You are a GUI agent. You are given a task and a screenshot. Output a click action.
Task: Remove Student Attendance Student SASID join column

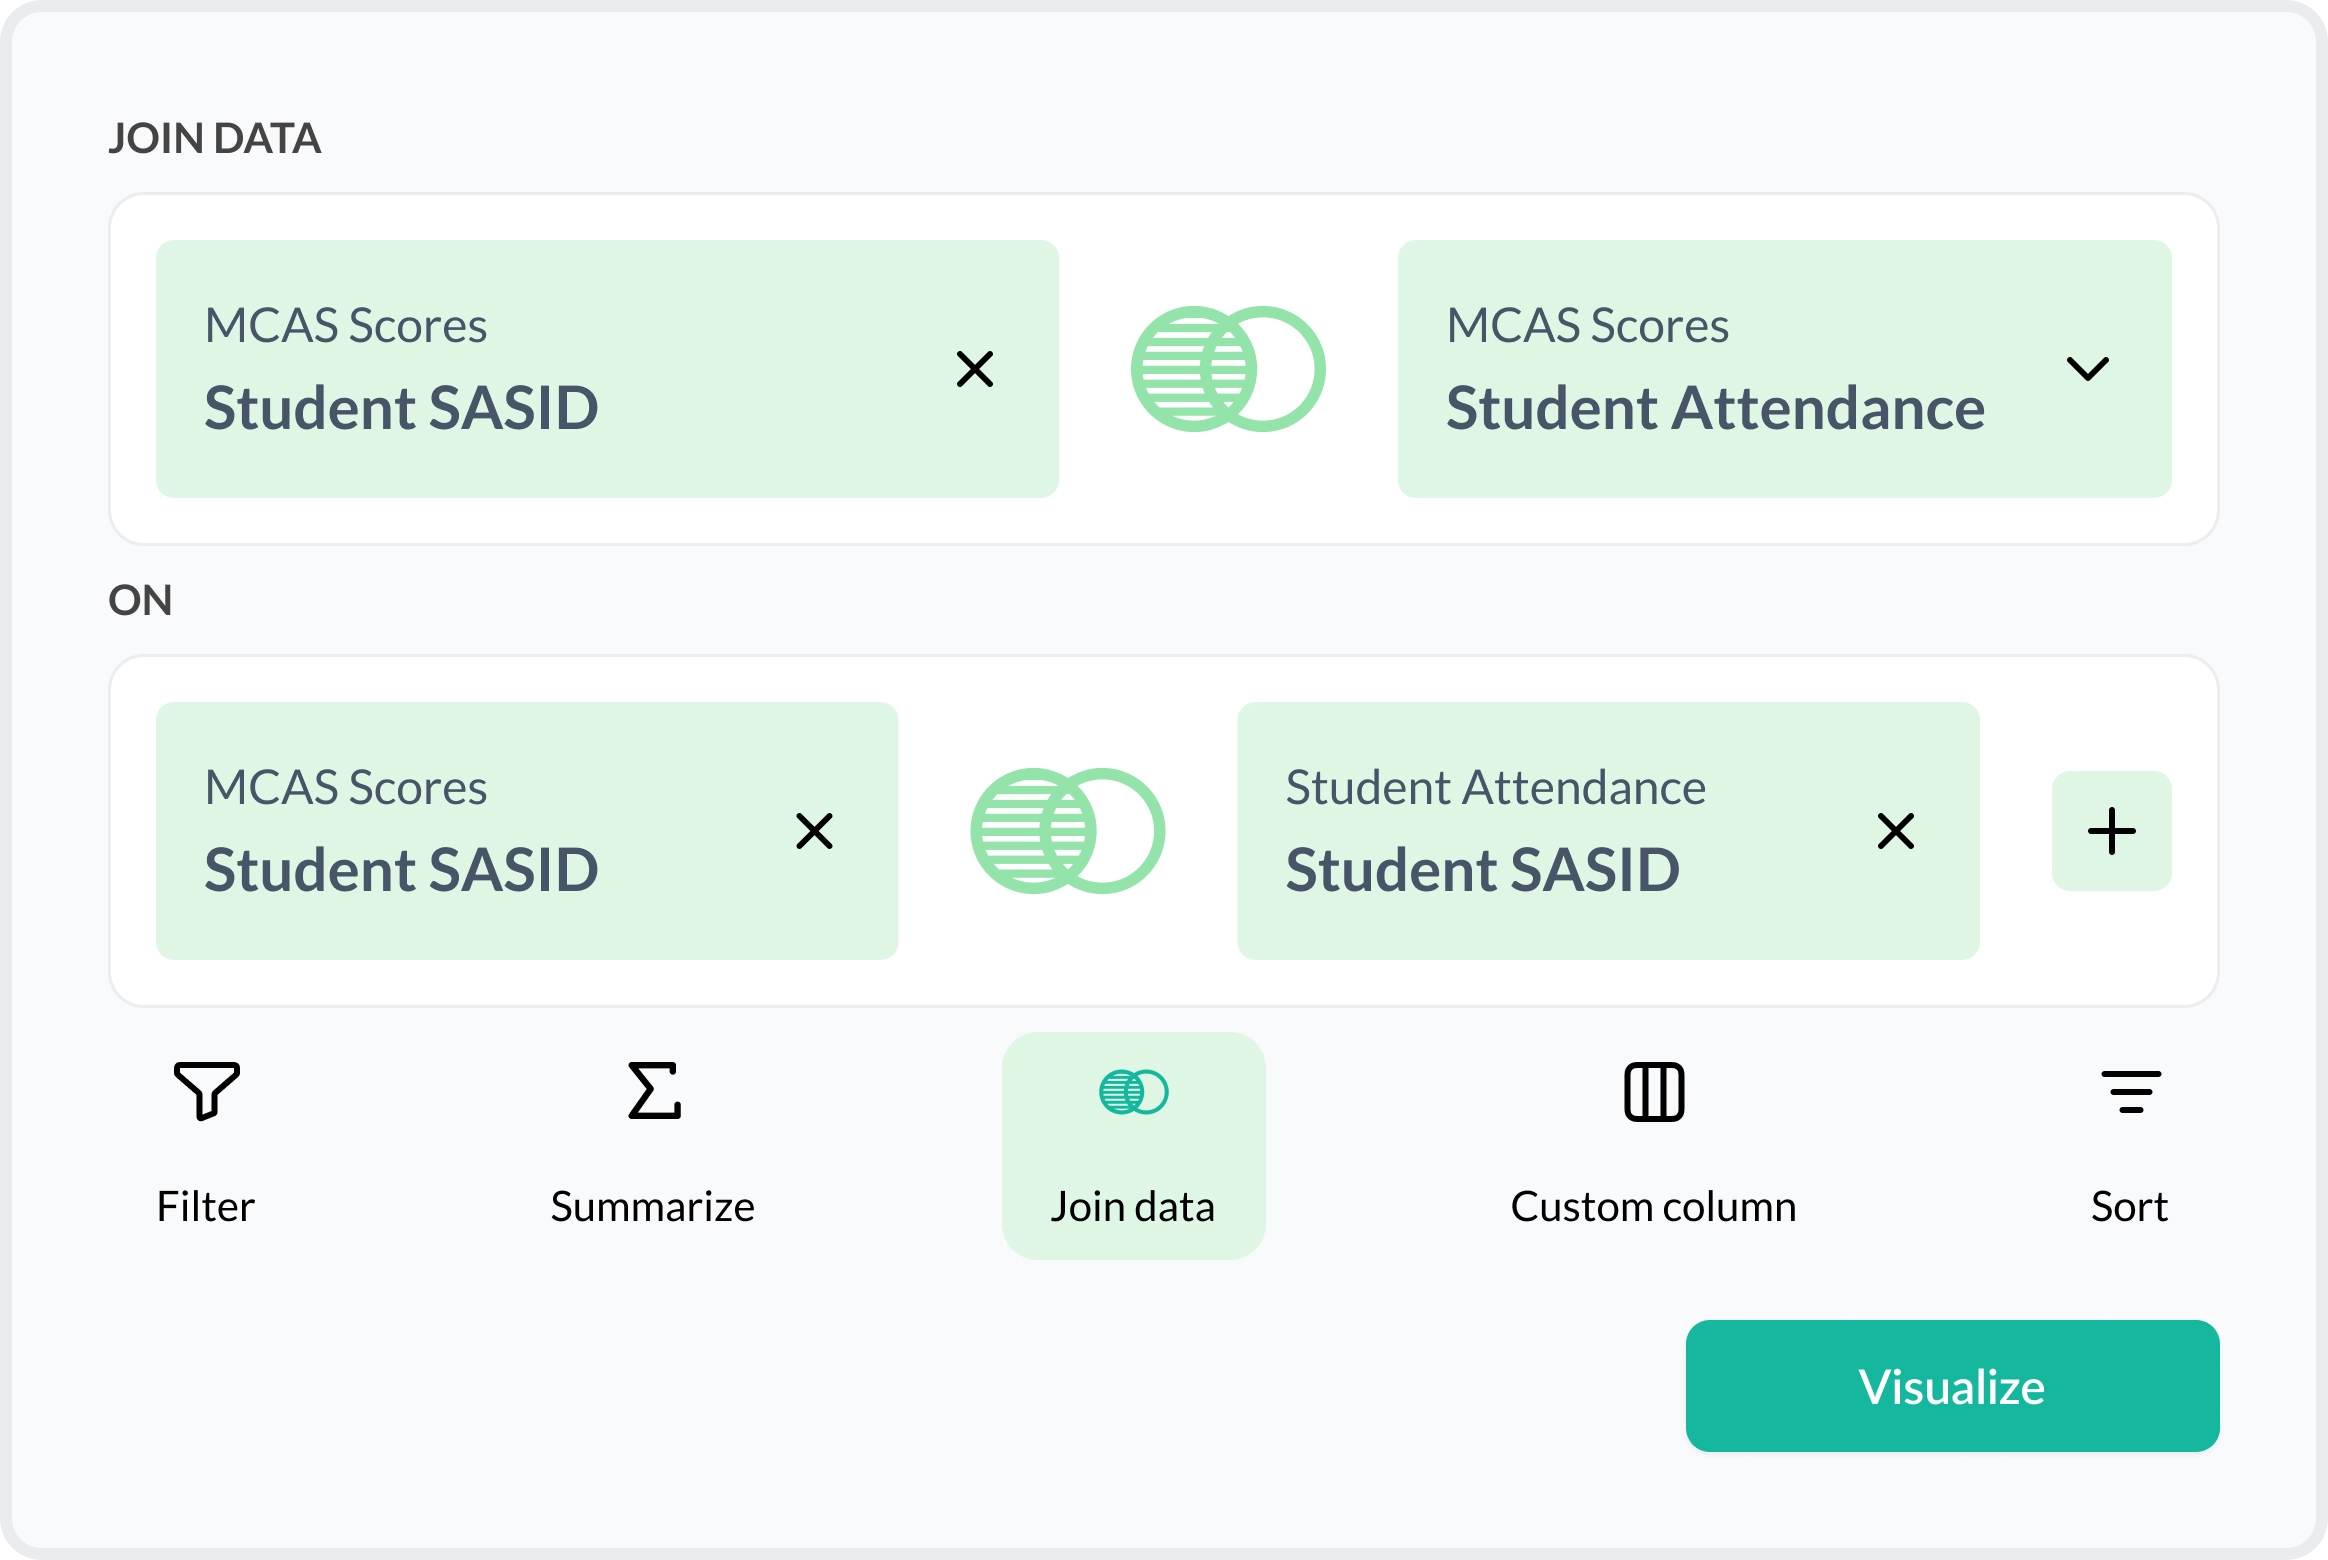click(x=1896, y=831)
